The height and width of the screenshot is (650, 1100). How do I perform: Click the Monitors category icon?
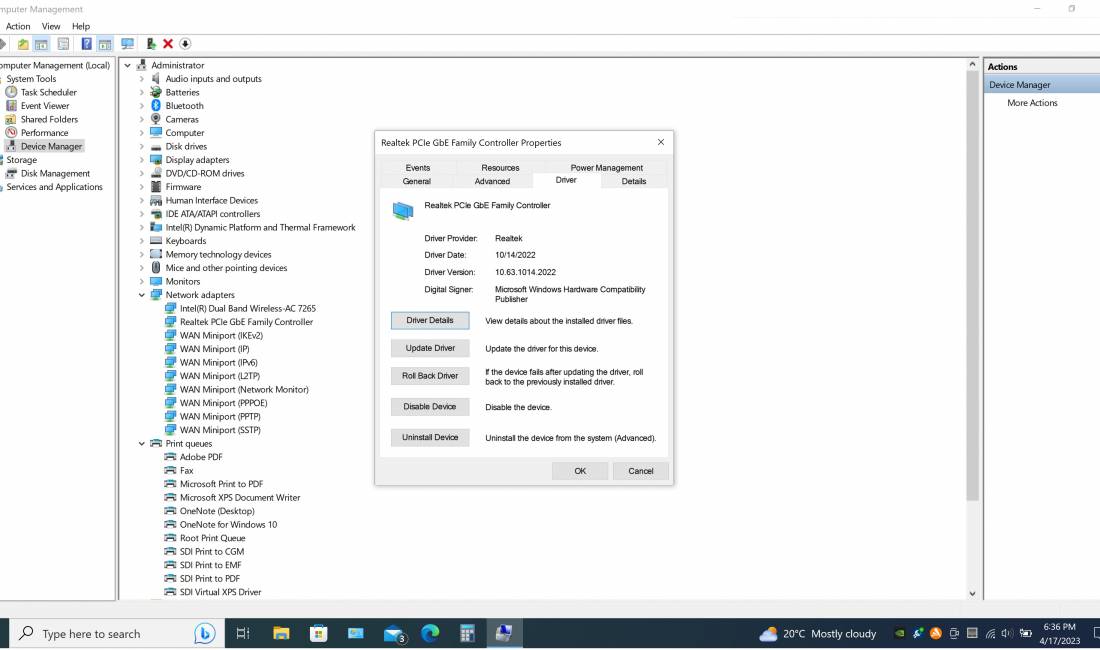click(156, 281)
